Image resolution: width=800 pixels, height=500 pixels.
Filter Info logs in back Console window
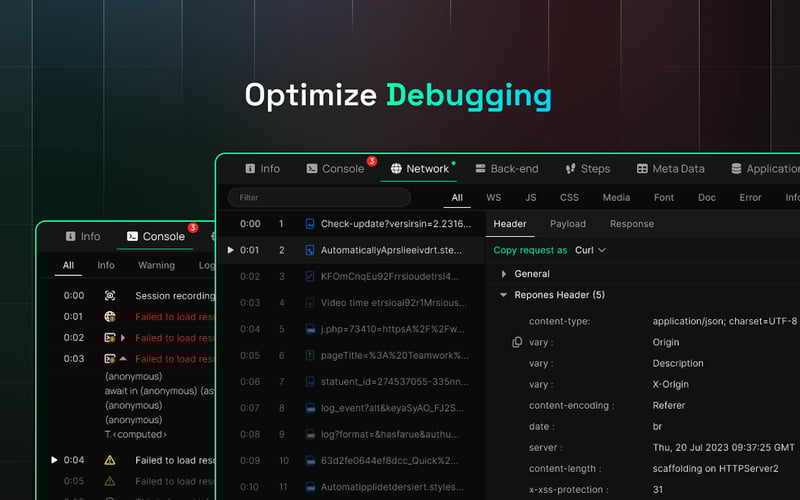(106, 265)
